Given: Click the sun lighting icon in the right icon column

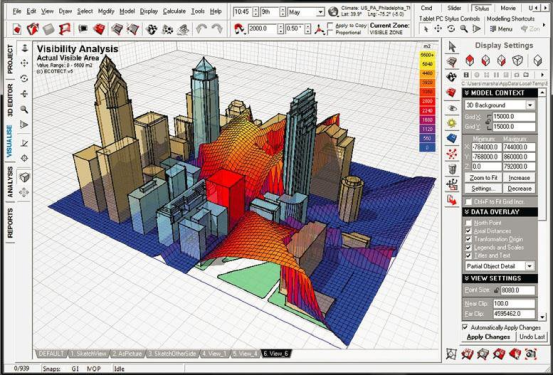Looking at the screenshot, I should [452, 123].
